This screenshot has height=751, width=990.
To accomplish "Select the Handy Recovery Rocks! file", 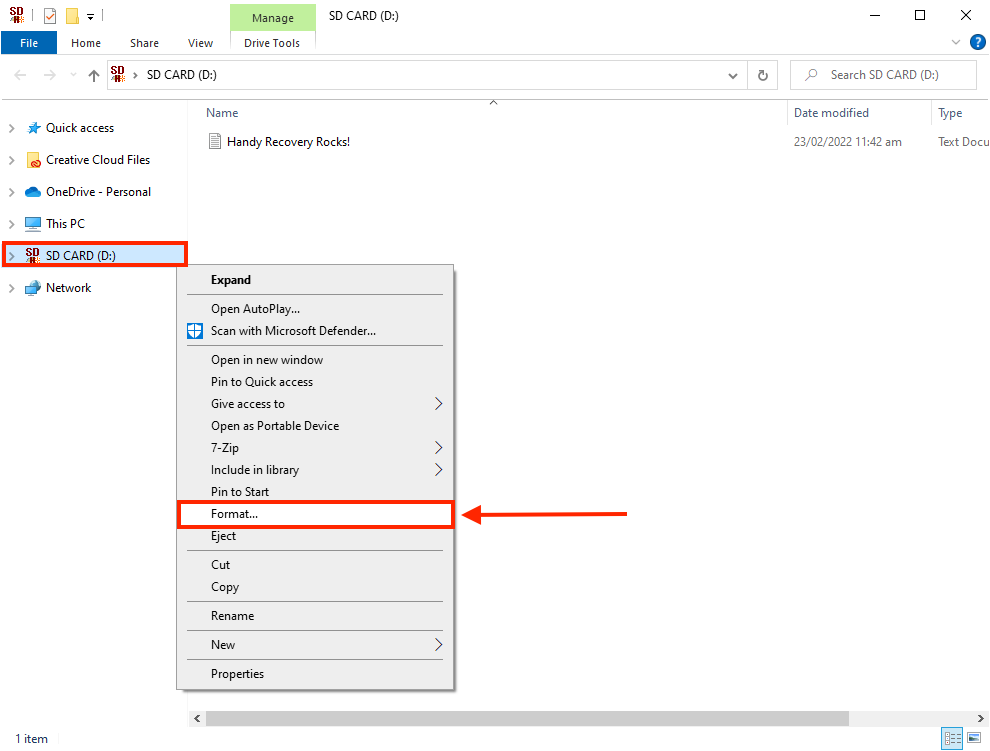I will click(288, 142).
